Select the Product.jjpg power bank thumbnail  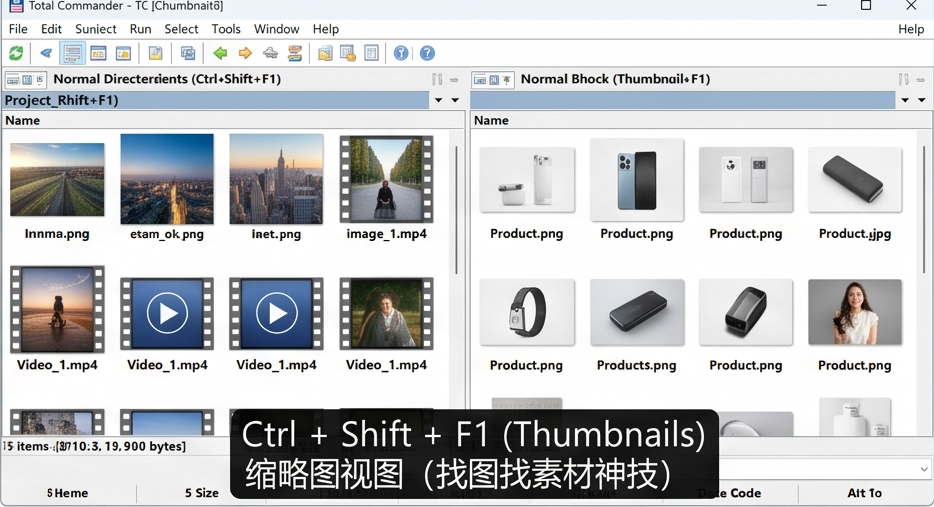point(855,180)
